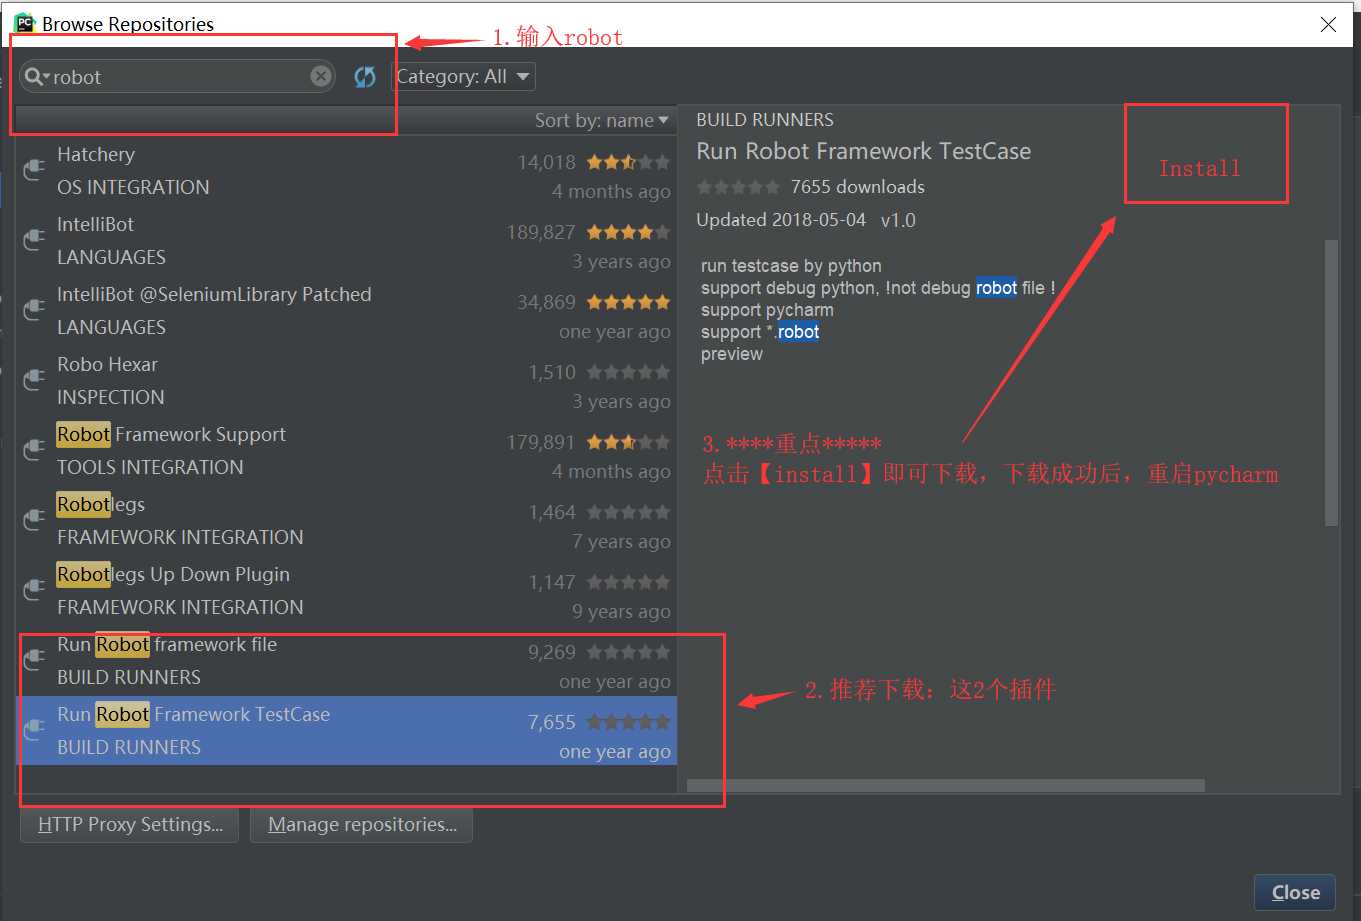Click the Robotlegs plugin icon
1361x921 pixels.
[34, 519]
